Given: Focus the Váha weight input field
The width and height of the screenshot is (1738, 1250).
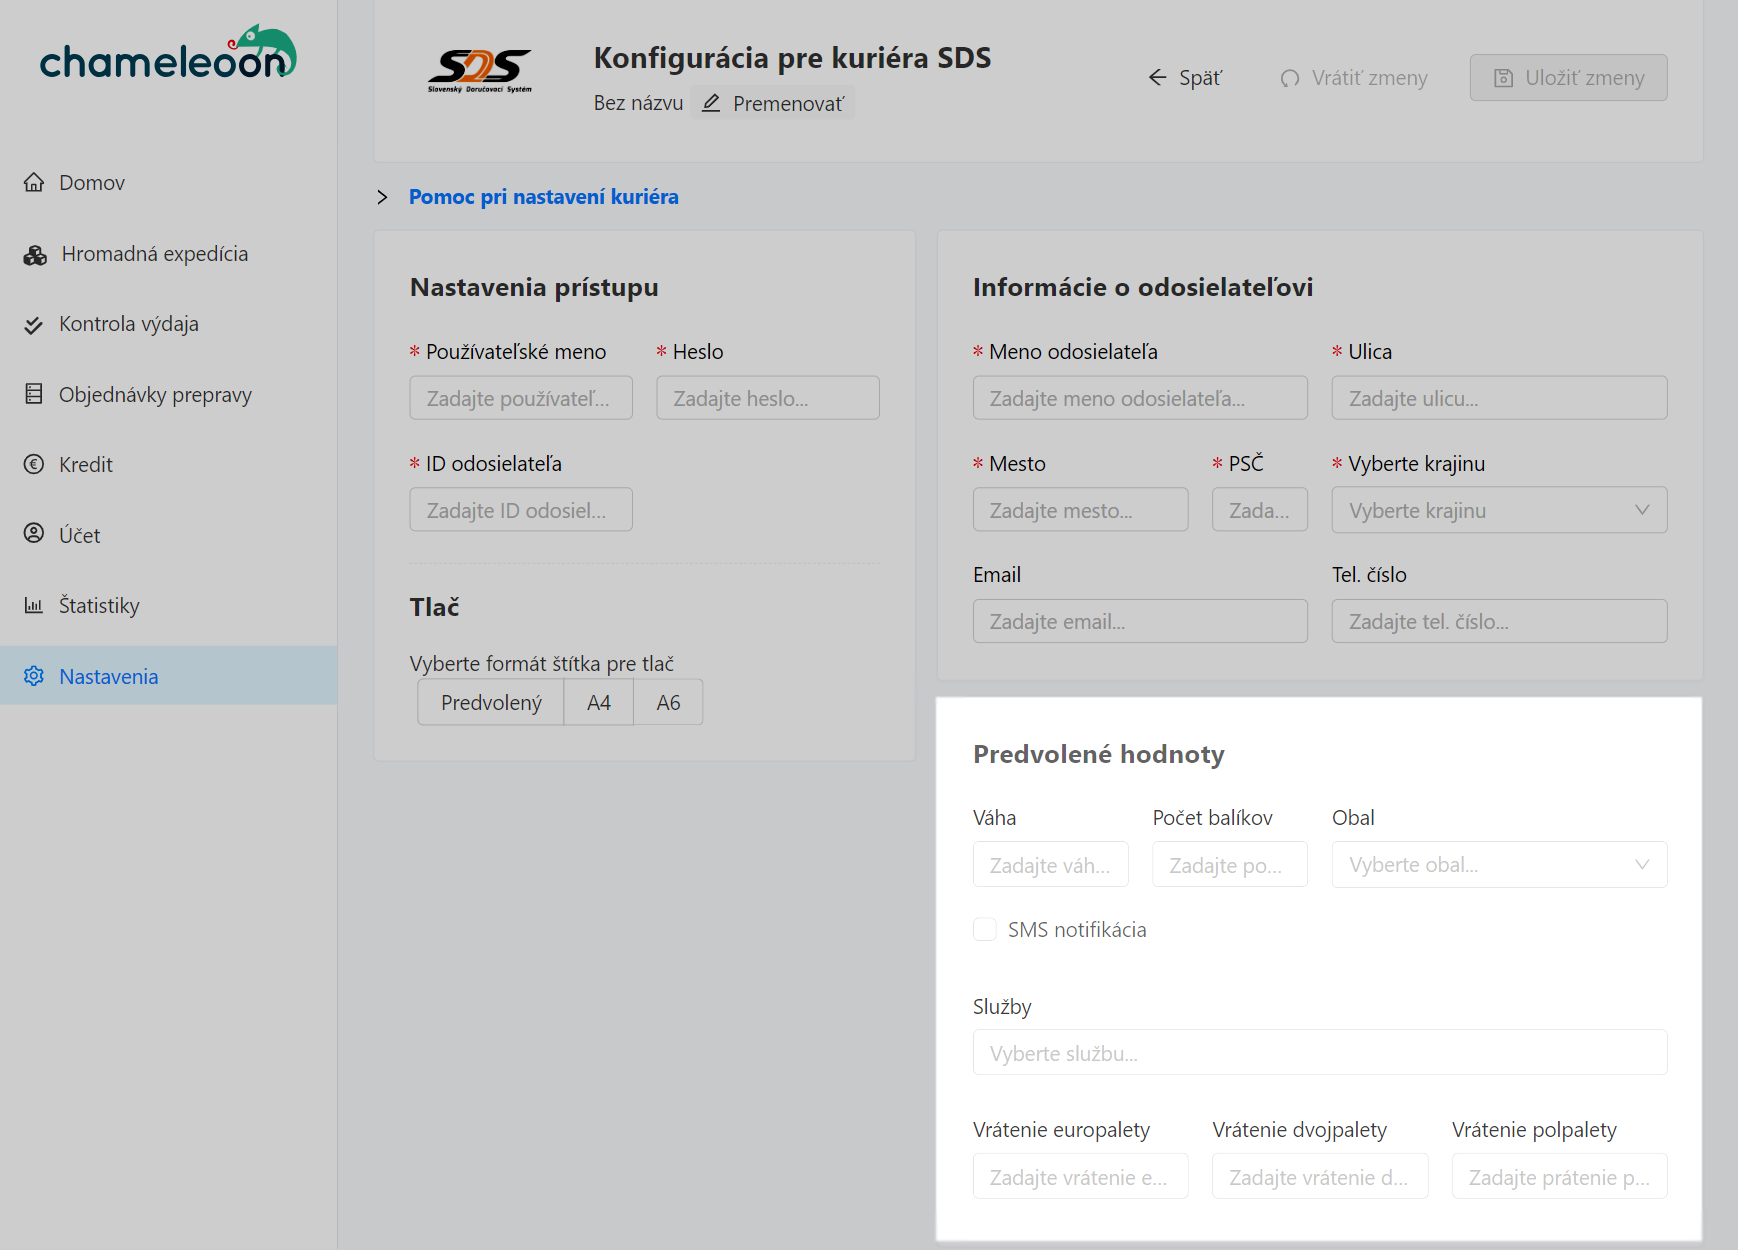Looking at the screenshot, I should pyautogui.click(x=1050, y=865).
